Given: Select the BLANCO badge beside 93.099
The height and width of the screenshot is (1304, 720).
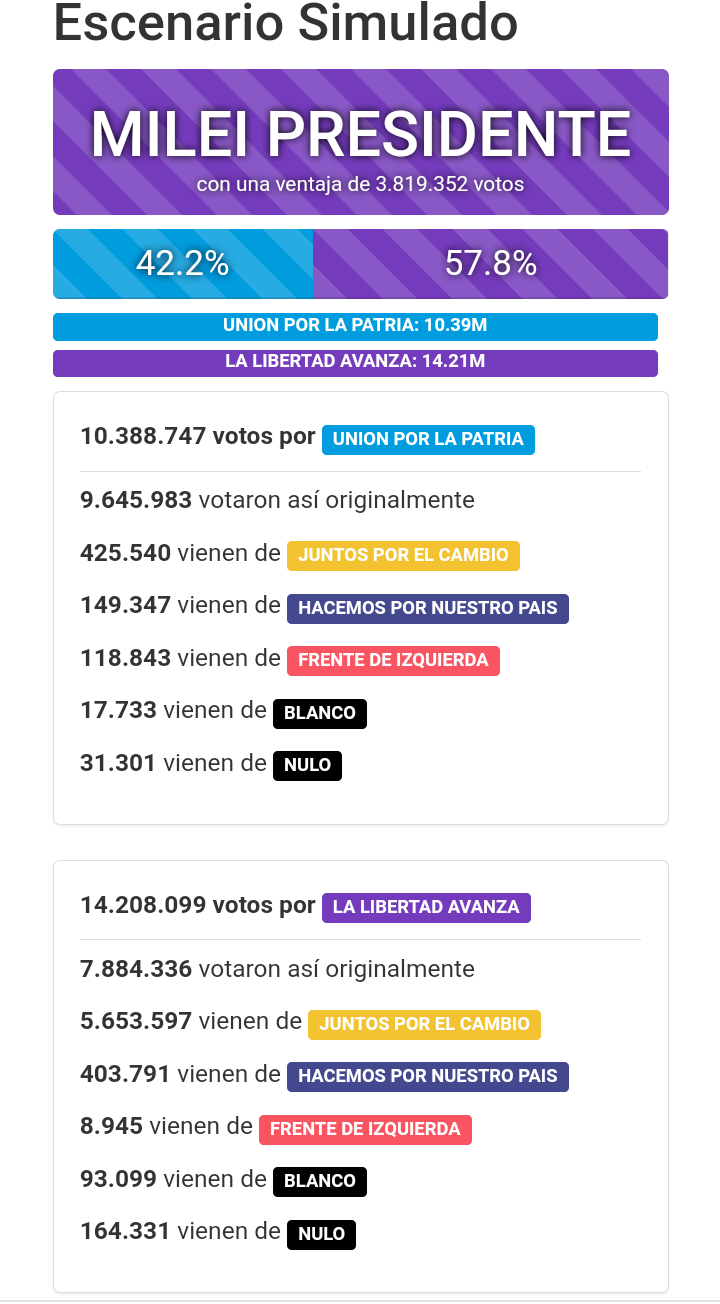Looking at the screenshot, I should pyautogui.click(x=320, y=1181).
